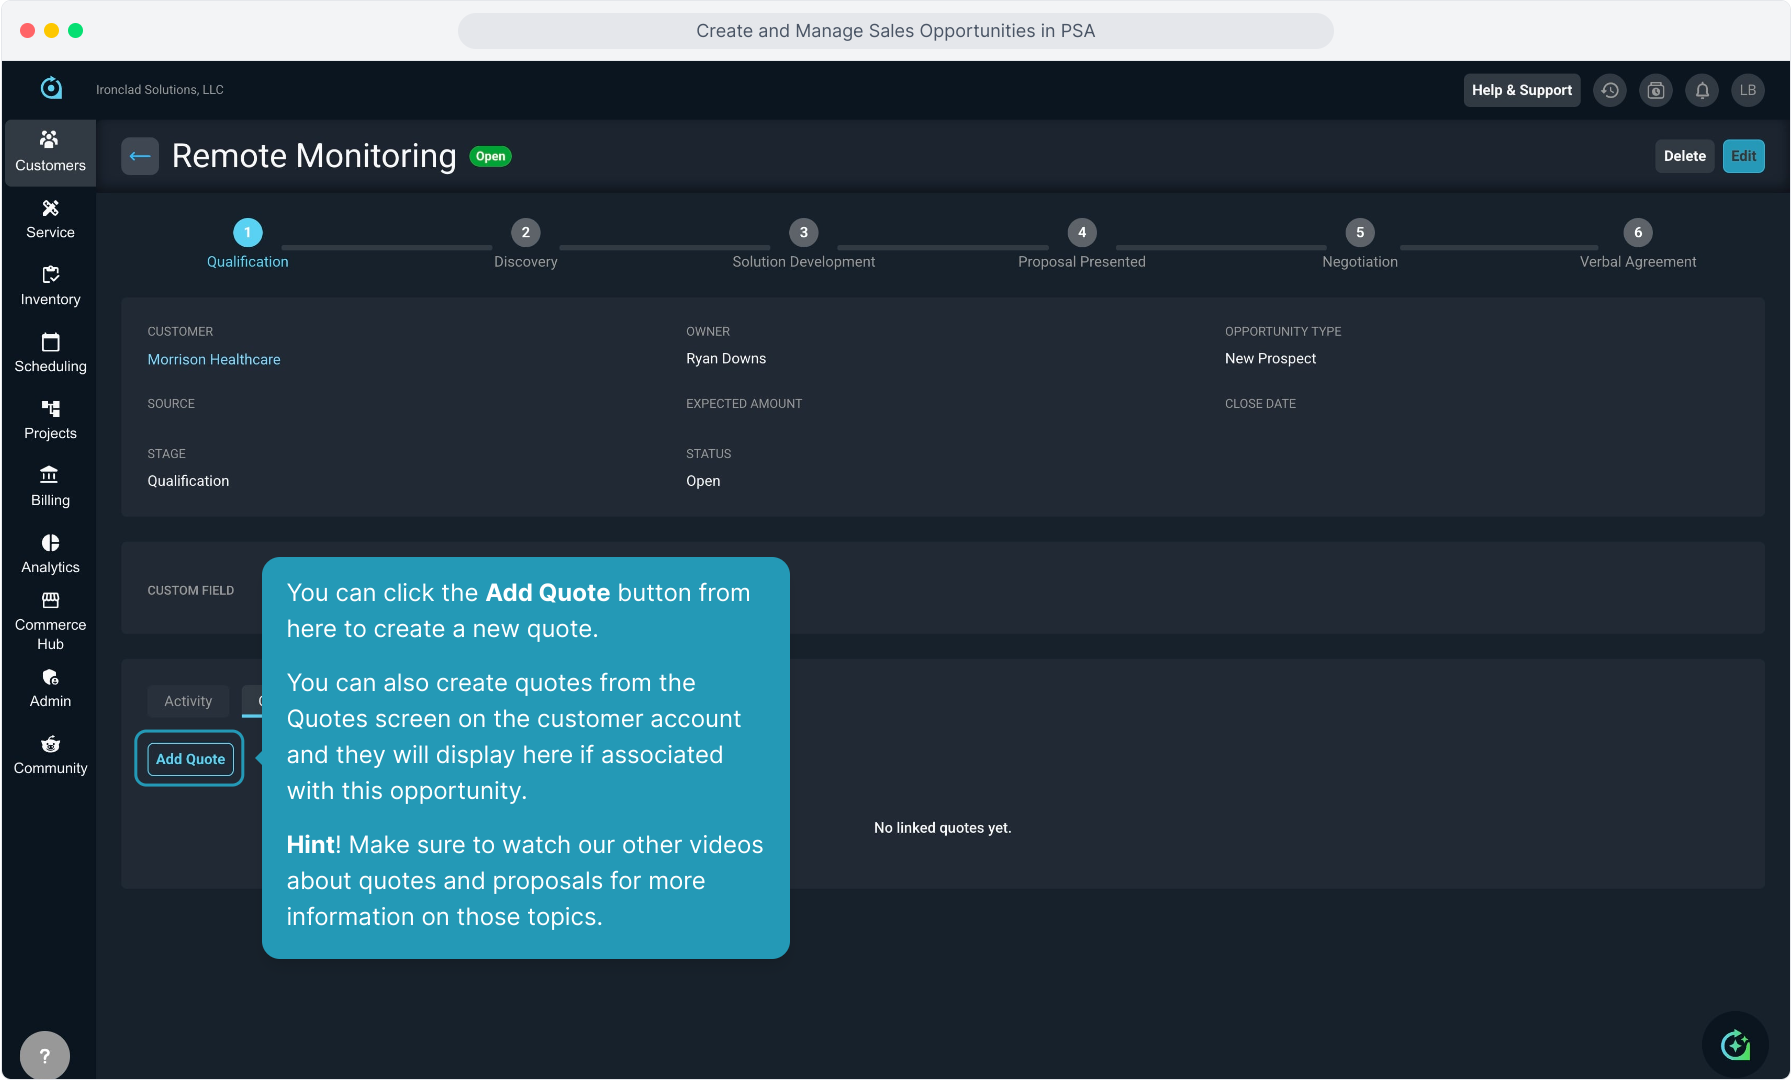Open the Scheduling calendar module

[50, 353]
